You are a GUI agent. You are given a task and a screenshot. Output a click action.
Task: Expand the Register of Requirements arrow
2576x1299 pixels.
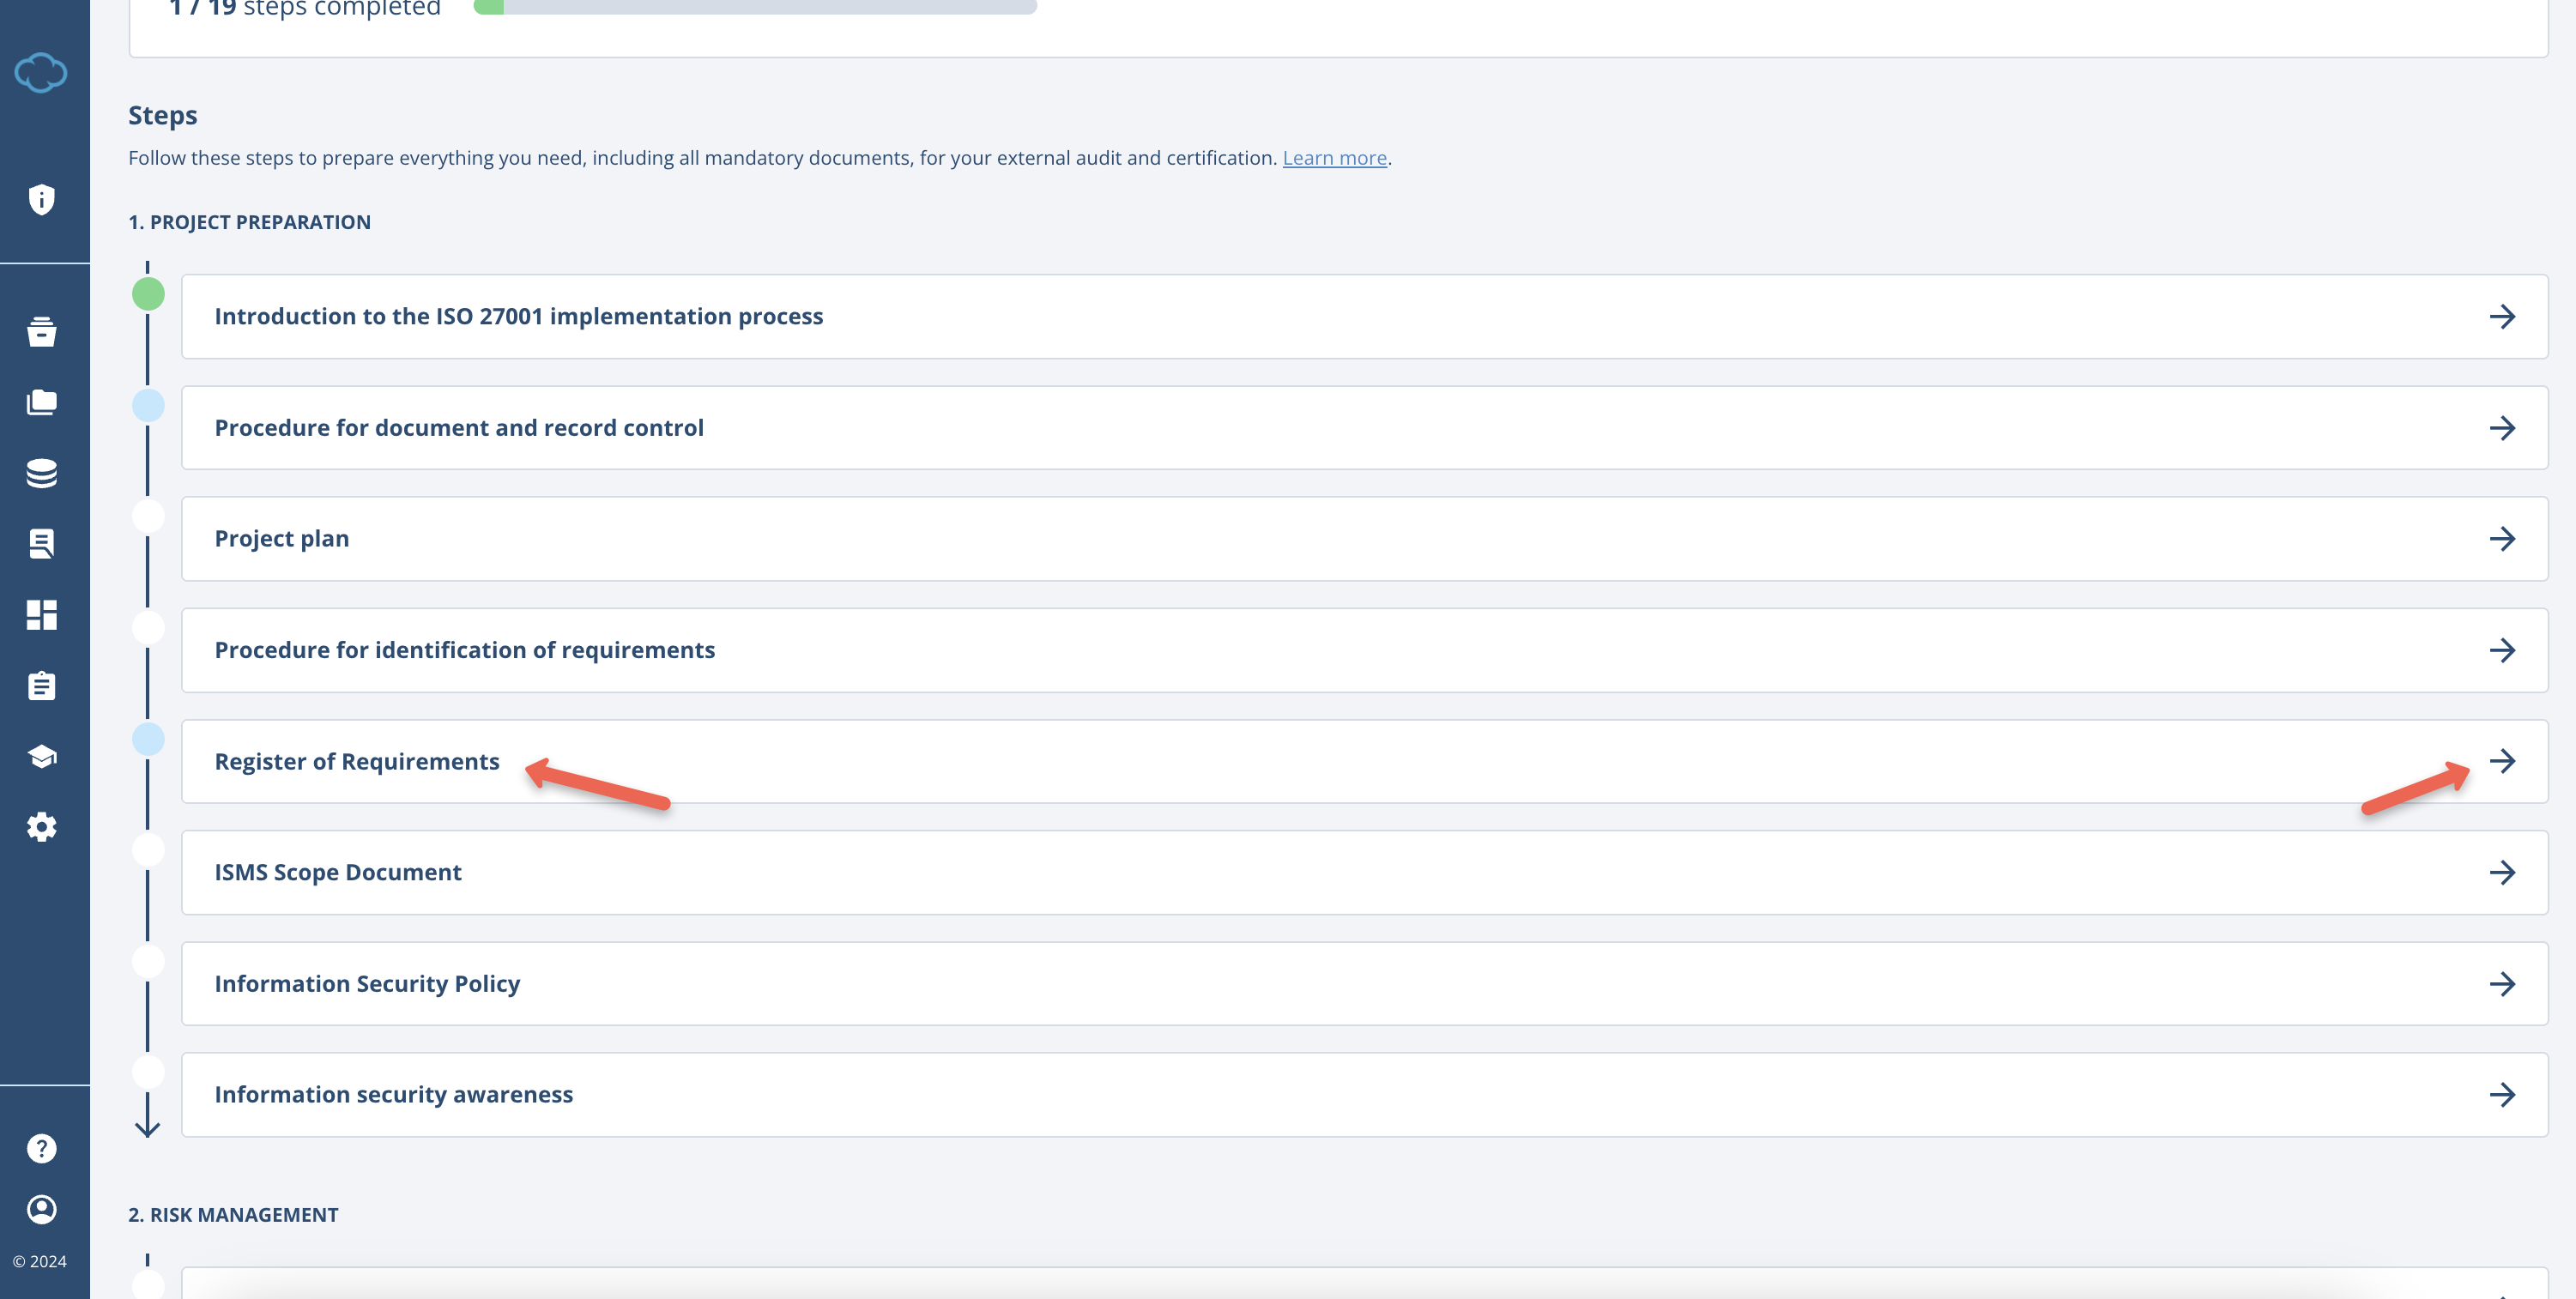click(x=2501, y=761)
